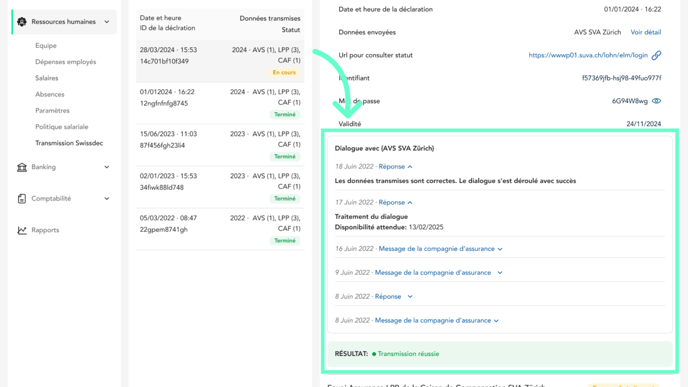
Task: Click the Ressources humaines people icon
Action: pyautogui.click(x=22, y=22)
